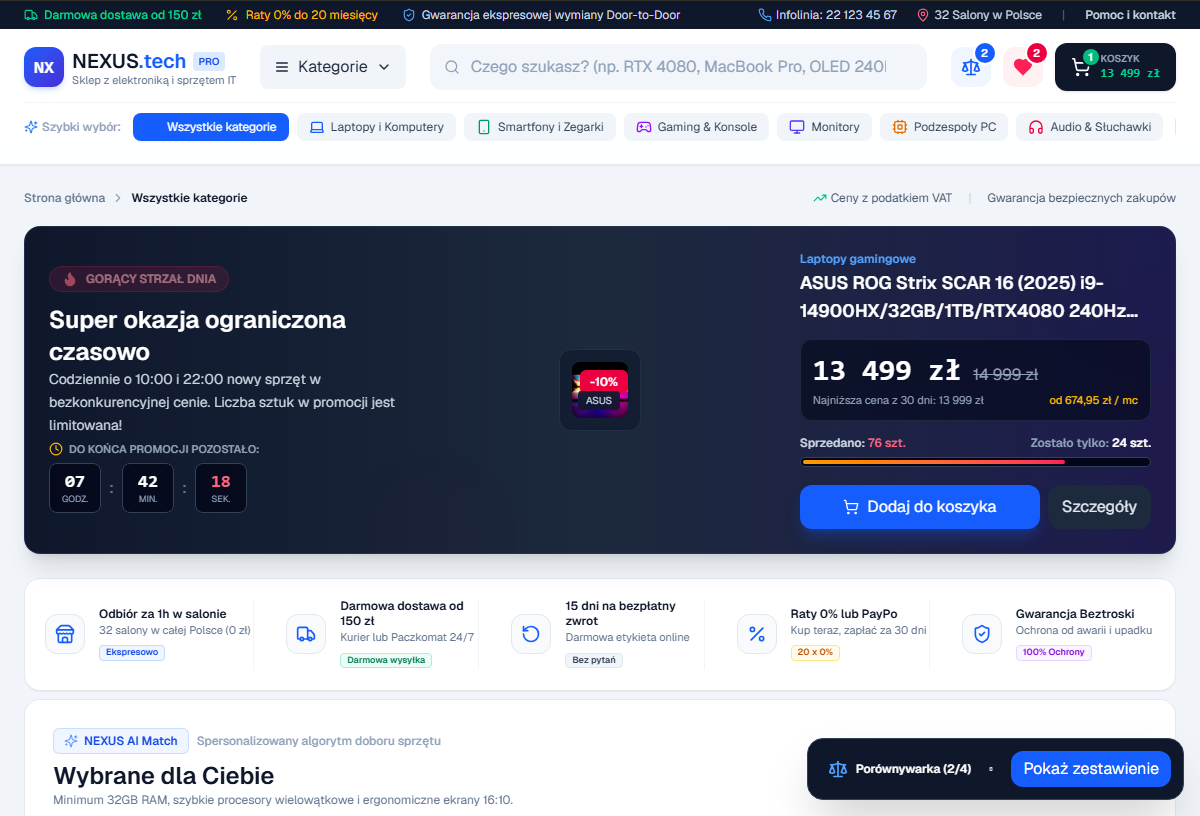Open the compare scales icon in header
1200x816 pixels.
(x=970, y=67)
